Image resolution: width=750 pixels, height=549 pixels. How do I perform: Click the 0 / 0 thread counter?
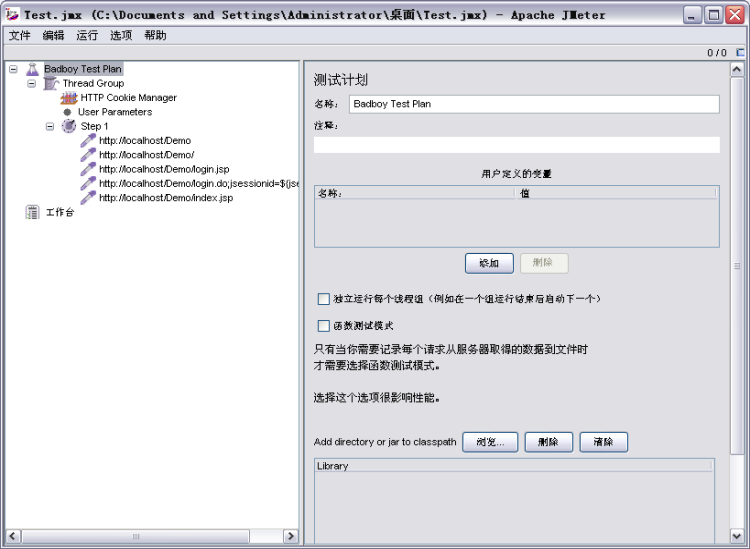pos(717,53)
